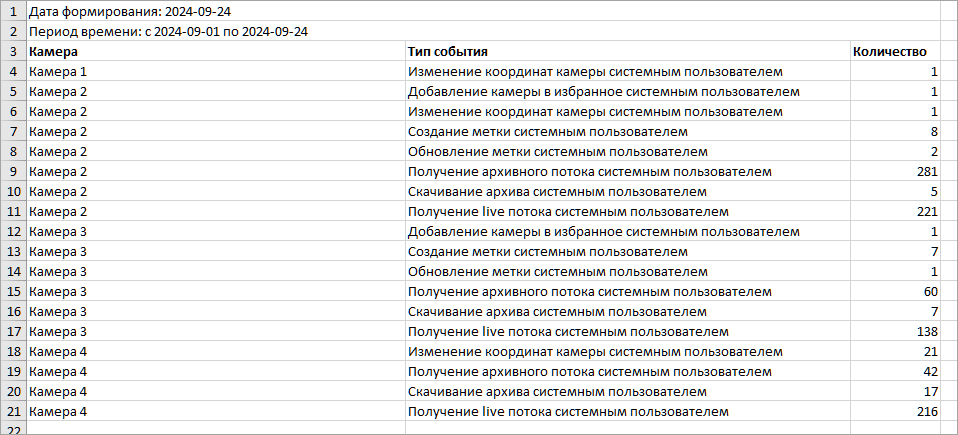Screen dimensions: 958x435
Task: Click the Камера 1 cell
Action: coord(59,71)
